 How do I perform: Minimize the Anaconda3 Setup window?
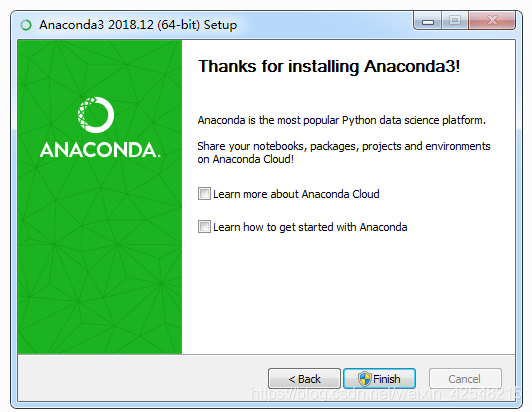[x=428, y=21]
